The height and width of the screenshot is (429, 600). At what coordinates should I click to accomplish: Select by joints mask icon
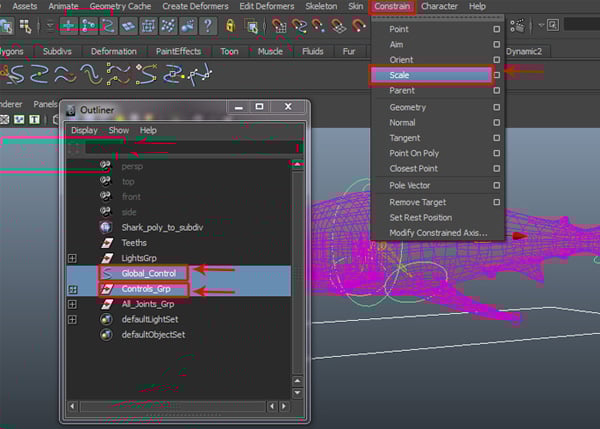coord(88,26)
